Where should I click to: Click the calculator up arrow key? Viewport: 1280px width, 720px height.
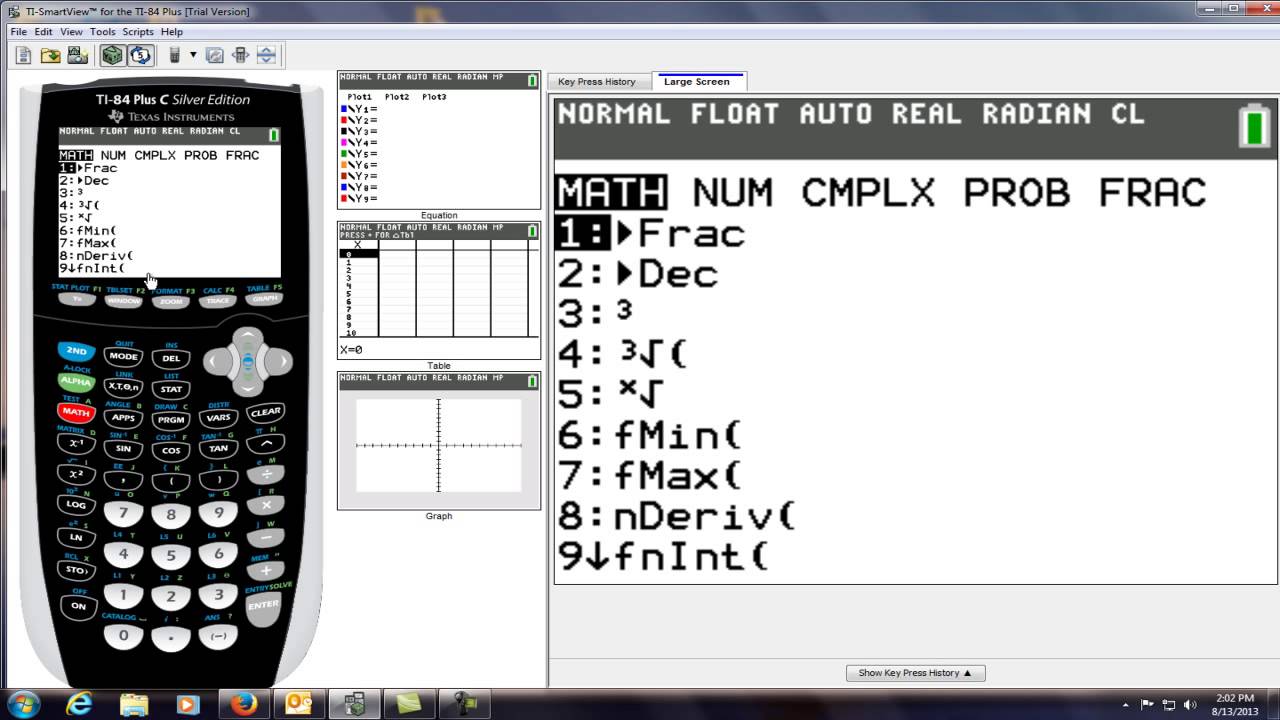[248, 339]
